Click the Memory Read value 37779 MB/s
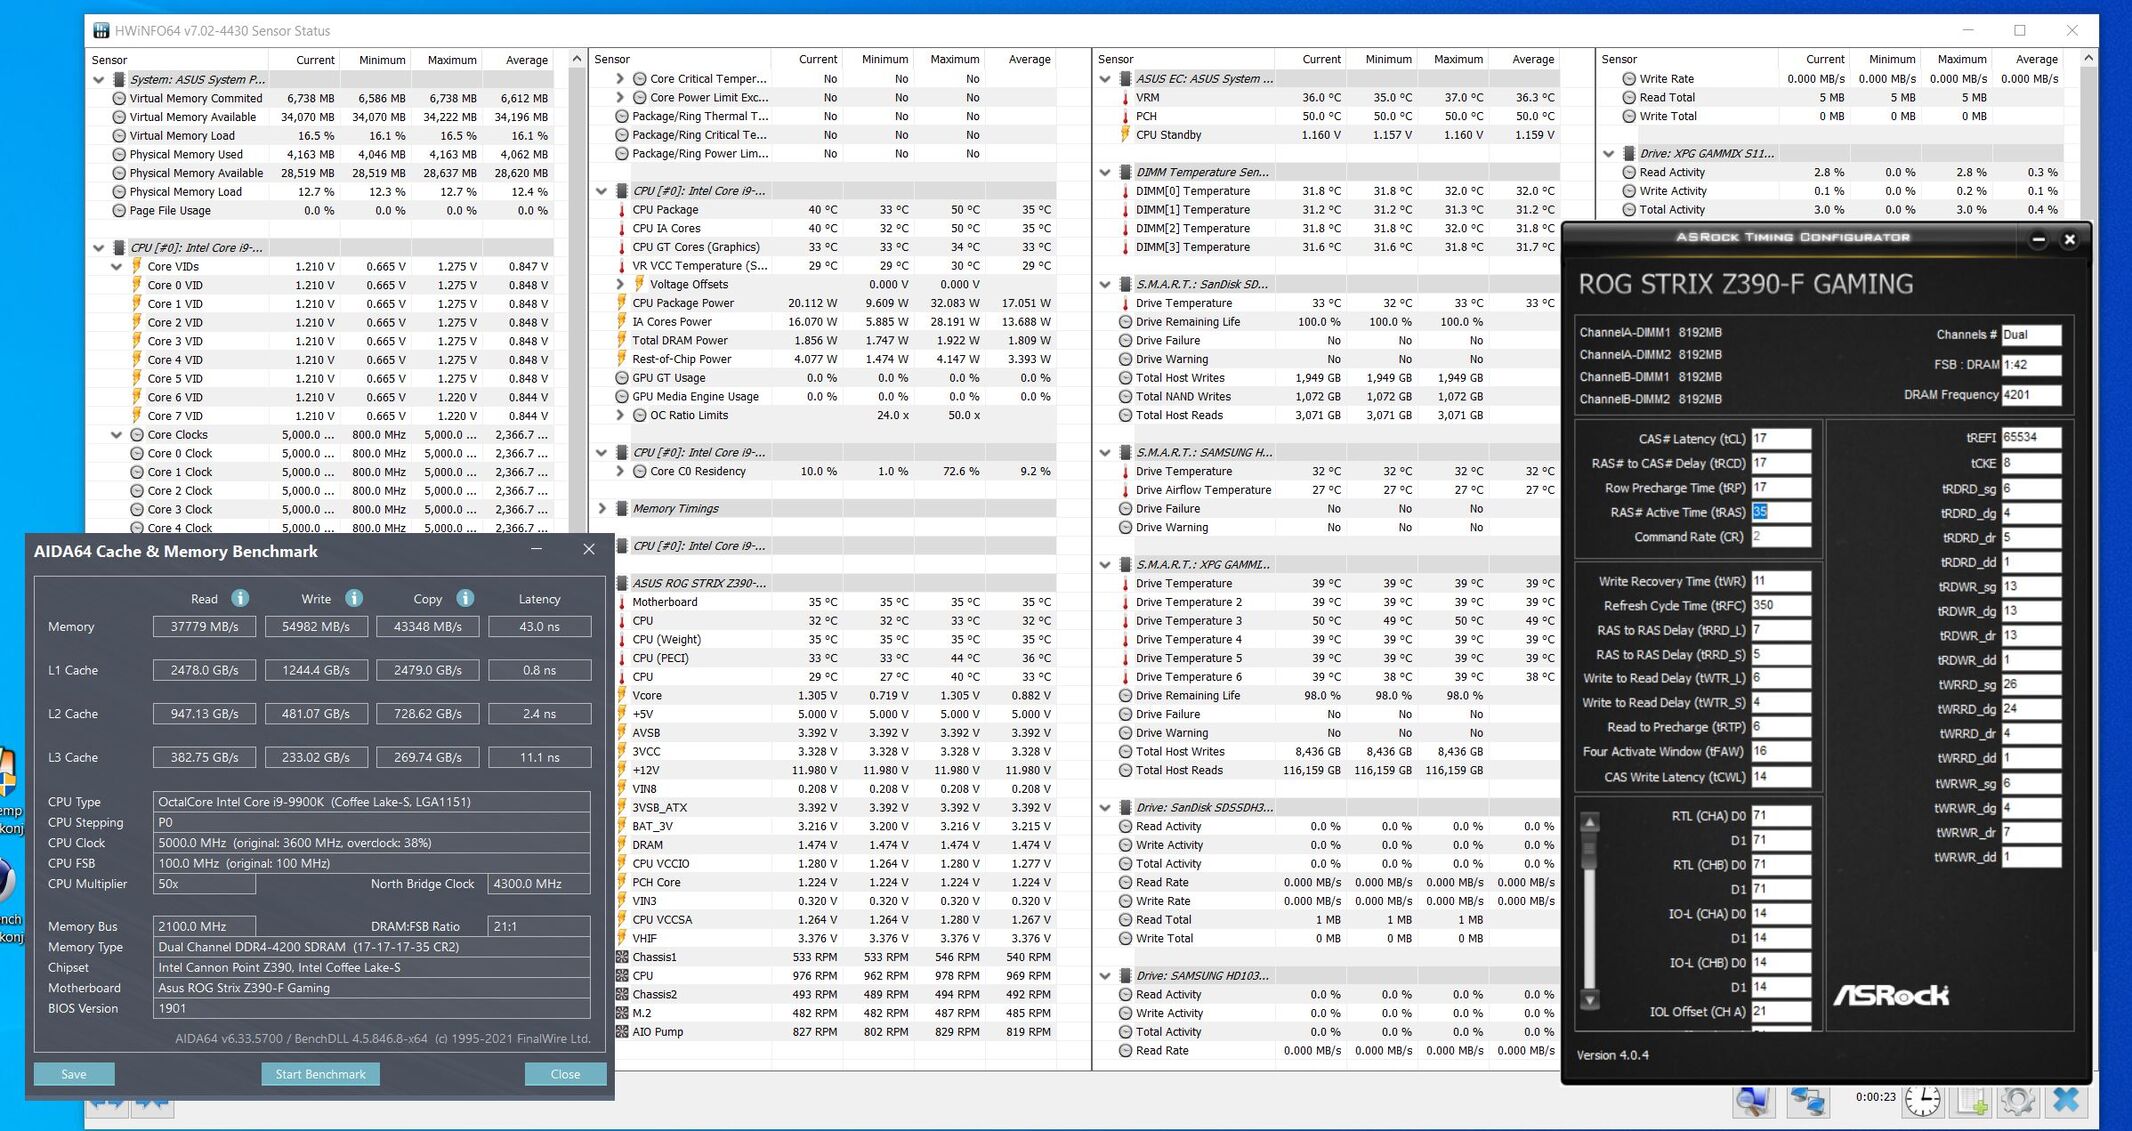Viewport: 2132px width, 1131px height. 204,627
